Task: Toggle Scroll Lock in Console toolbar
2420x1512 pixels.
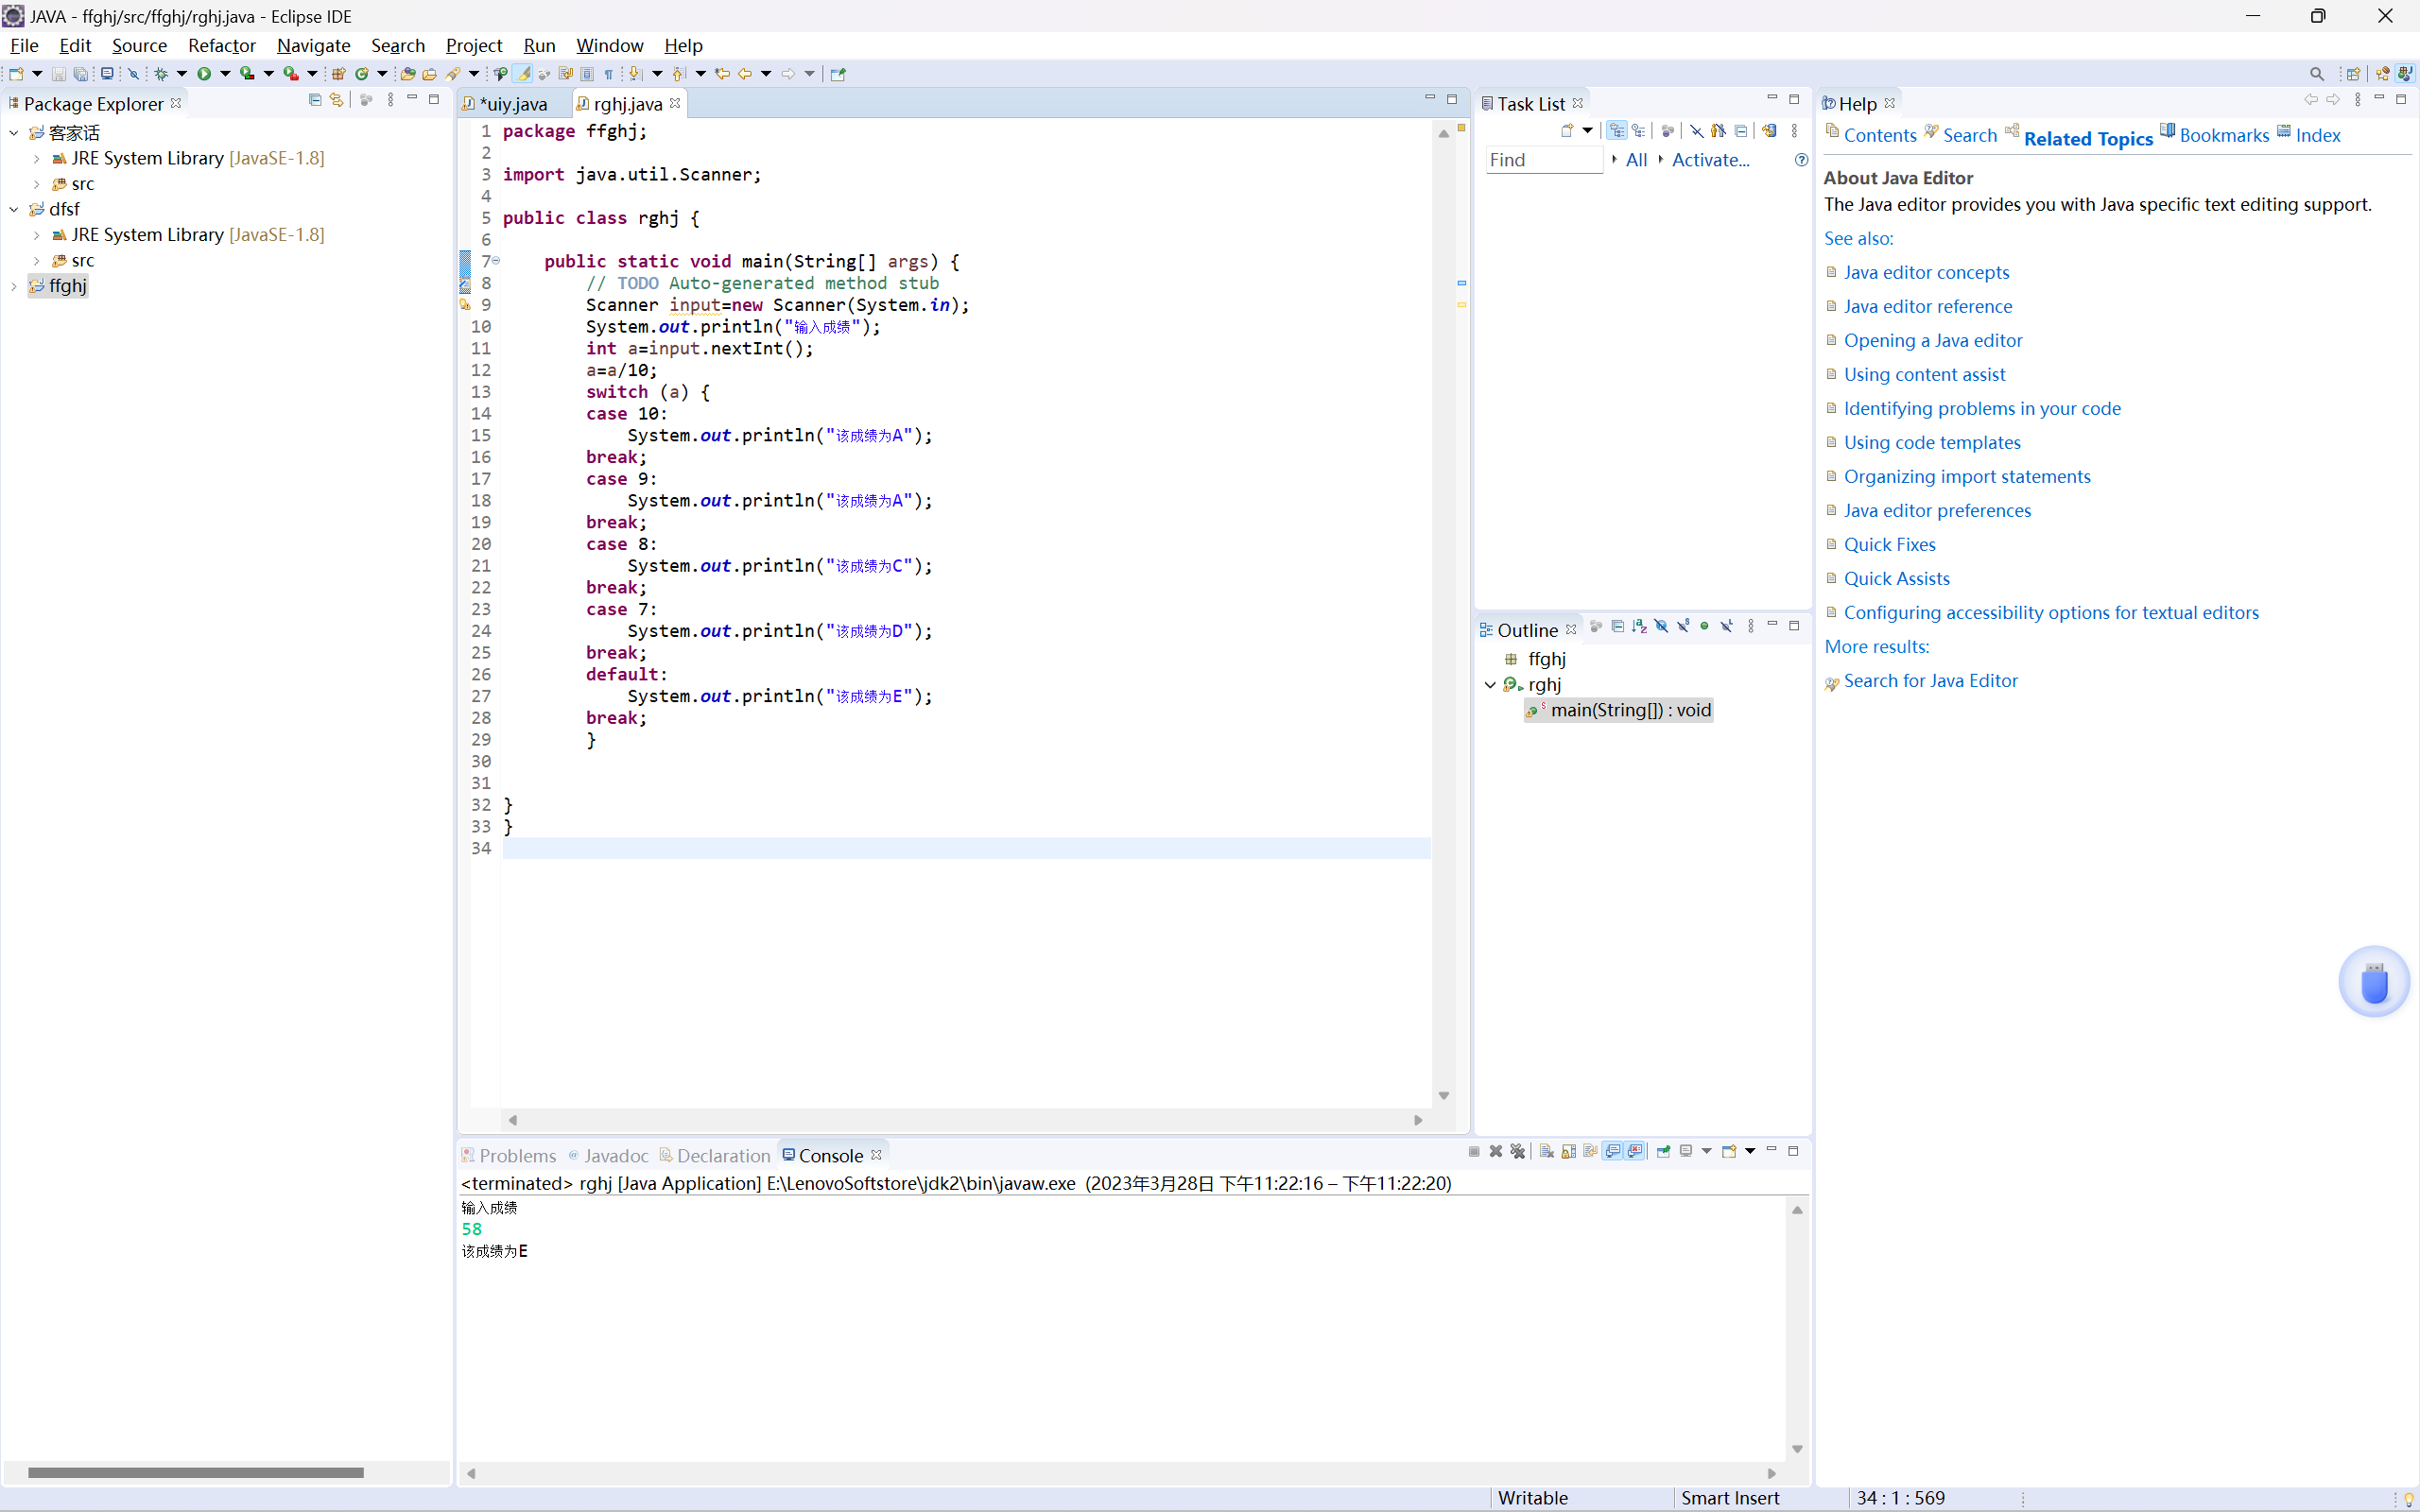Action: tap(1568, 1151)
